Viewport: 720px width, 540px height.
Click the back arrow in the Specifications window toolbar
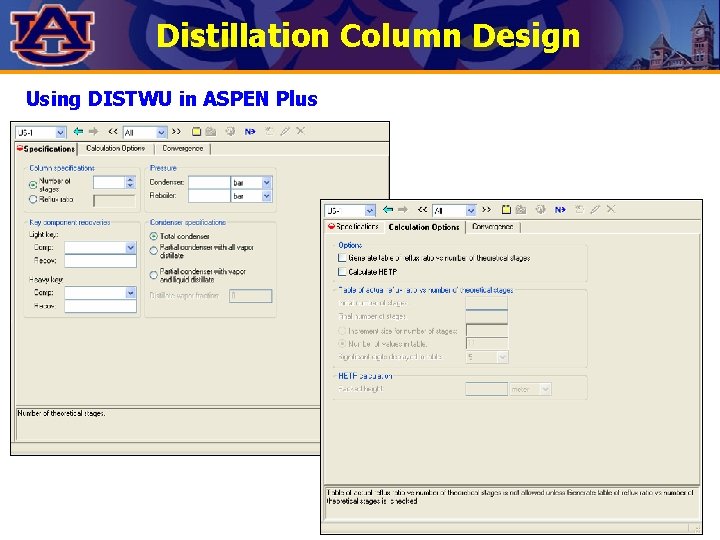(79, 131)
